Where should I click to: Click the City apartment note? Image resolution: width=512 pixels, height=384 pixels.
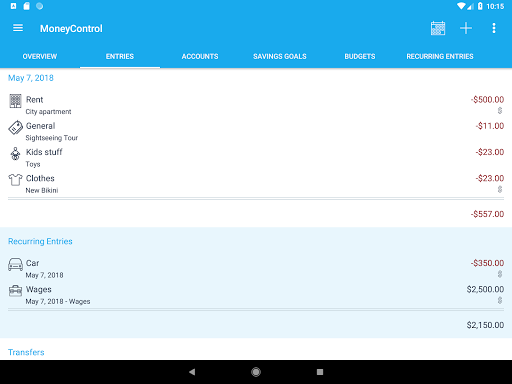48,112
